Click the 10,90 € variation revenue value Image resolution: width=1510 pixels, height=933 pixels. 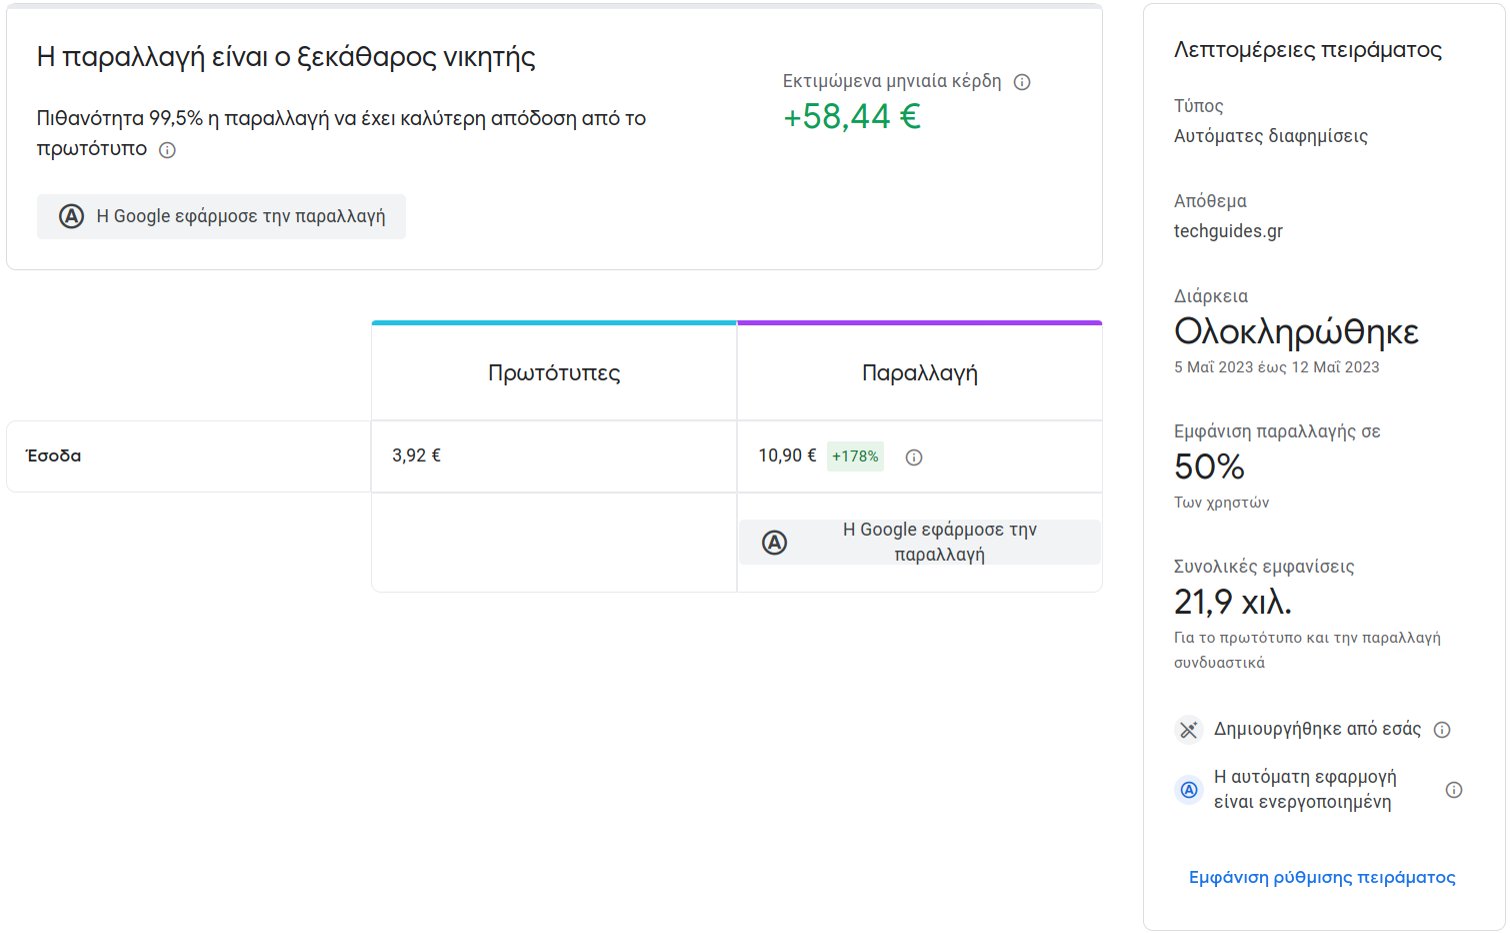787,456
